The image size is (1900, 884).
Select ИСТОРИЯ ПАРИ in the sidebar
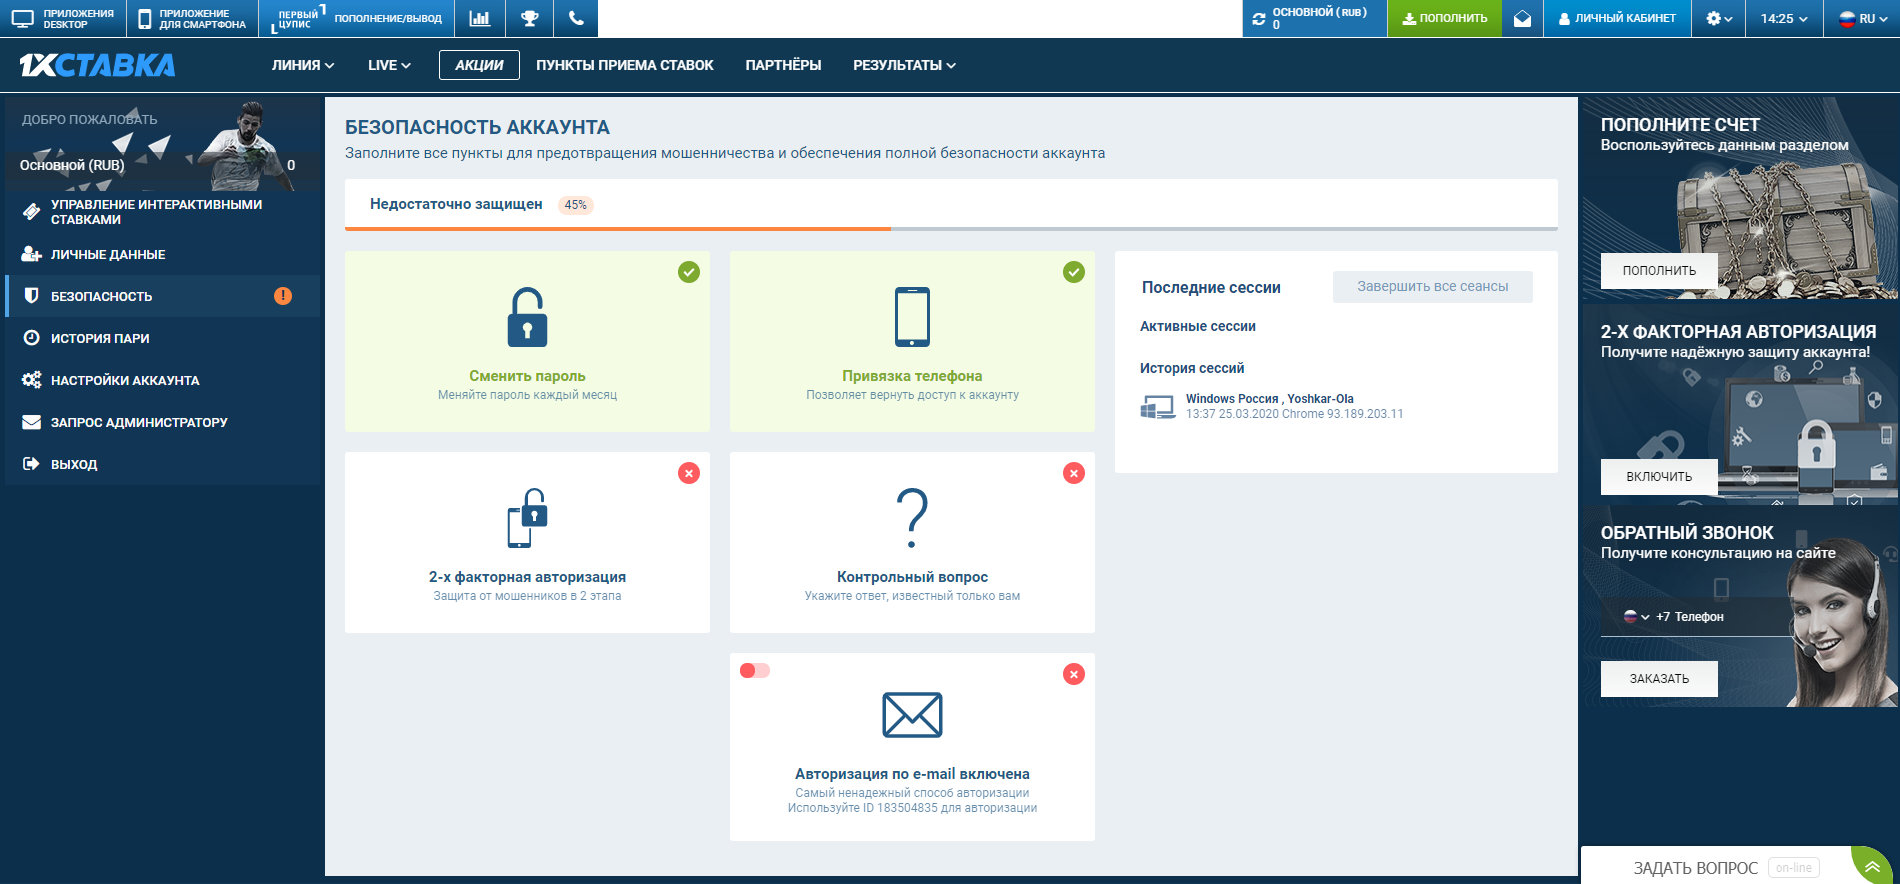click(100, 338)
